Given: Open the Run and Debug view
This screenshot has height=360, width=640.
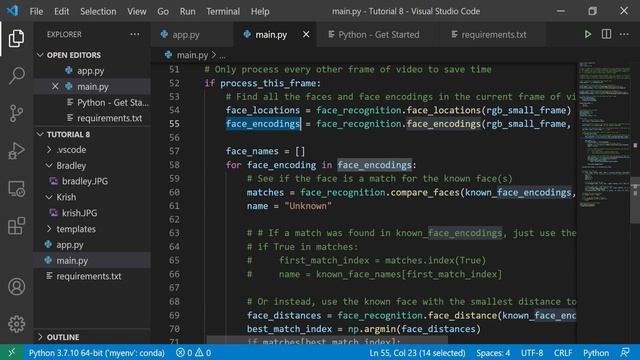Looking at the screenshot, I should [16, 151].
